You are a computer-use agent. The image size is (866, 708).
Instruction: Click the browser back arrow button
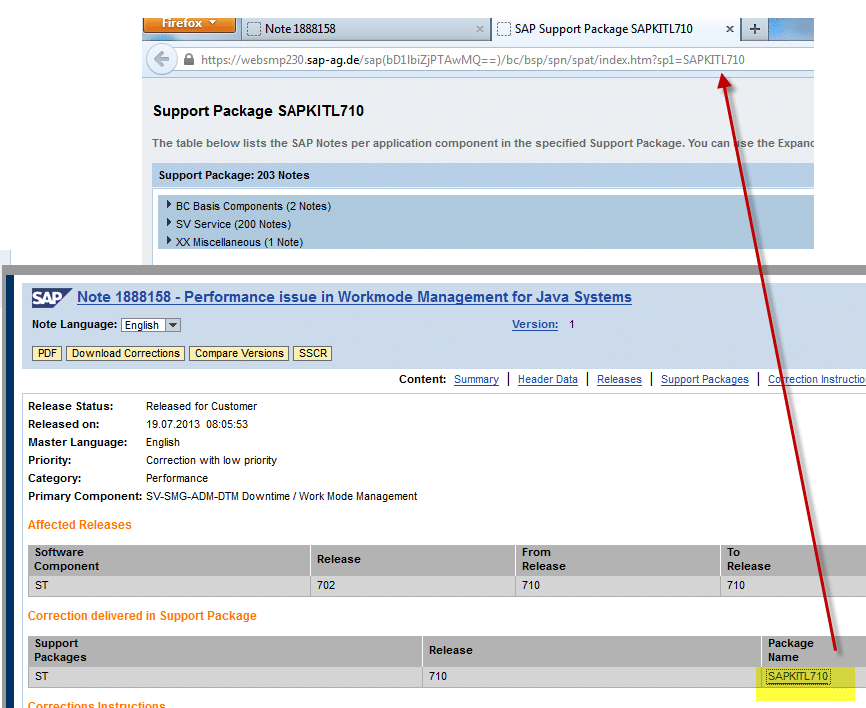tap(161, 59)
